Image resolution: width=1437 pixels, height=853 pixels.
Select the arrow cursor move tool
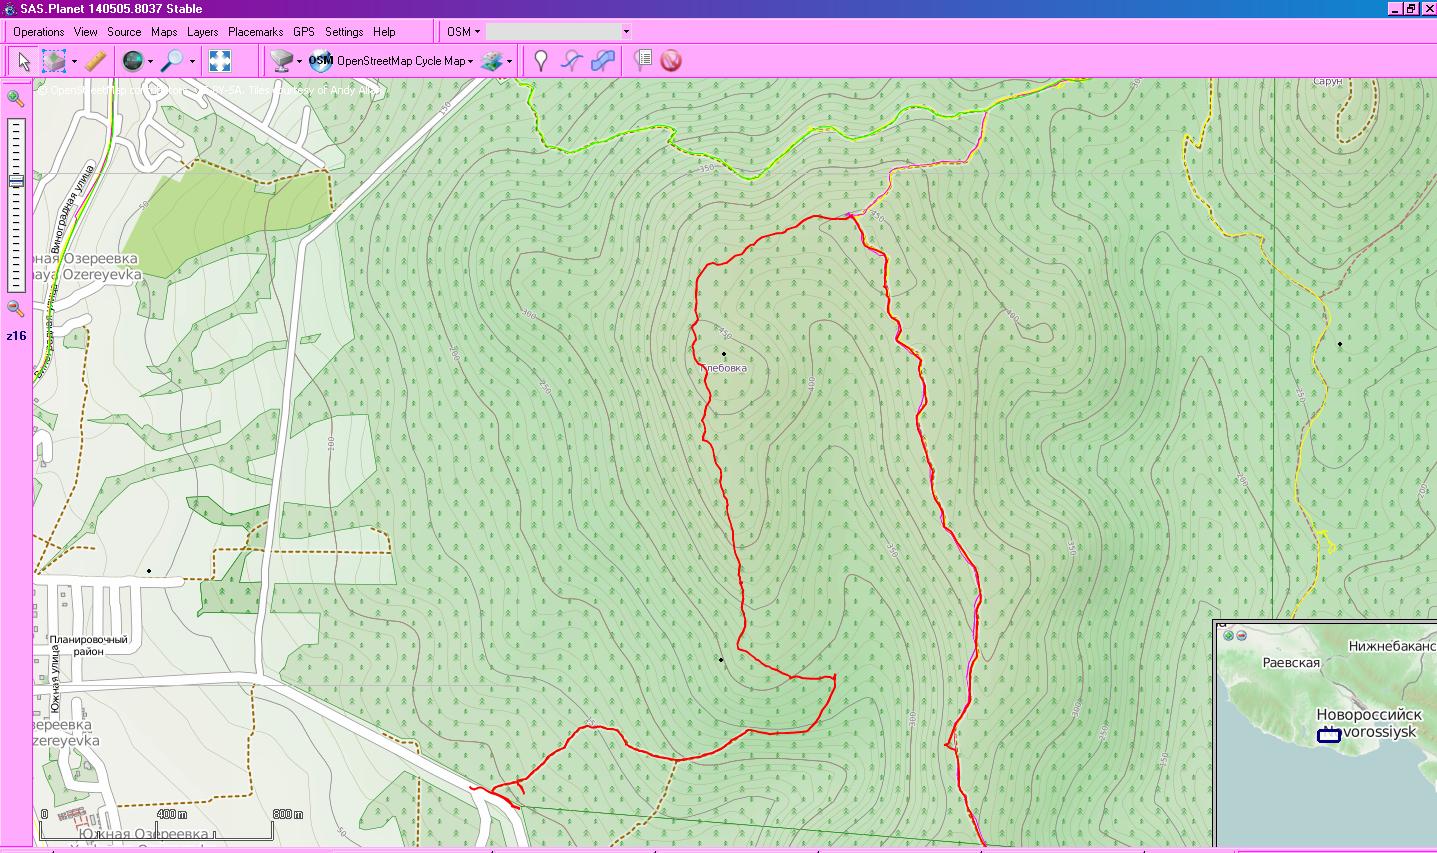click(23, 61)
